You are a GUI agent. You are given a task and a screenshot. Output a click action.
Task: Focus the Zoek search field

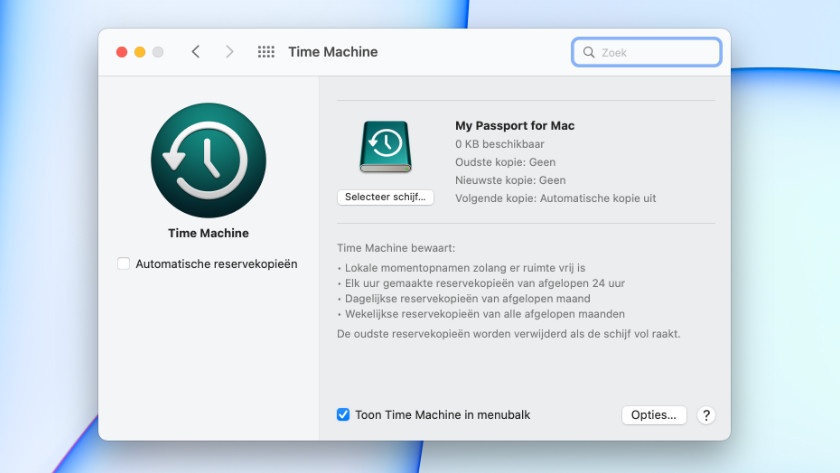point(647,52)
